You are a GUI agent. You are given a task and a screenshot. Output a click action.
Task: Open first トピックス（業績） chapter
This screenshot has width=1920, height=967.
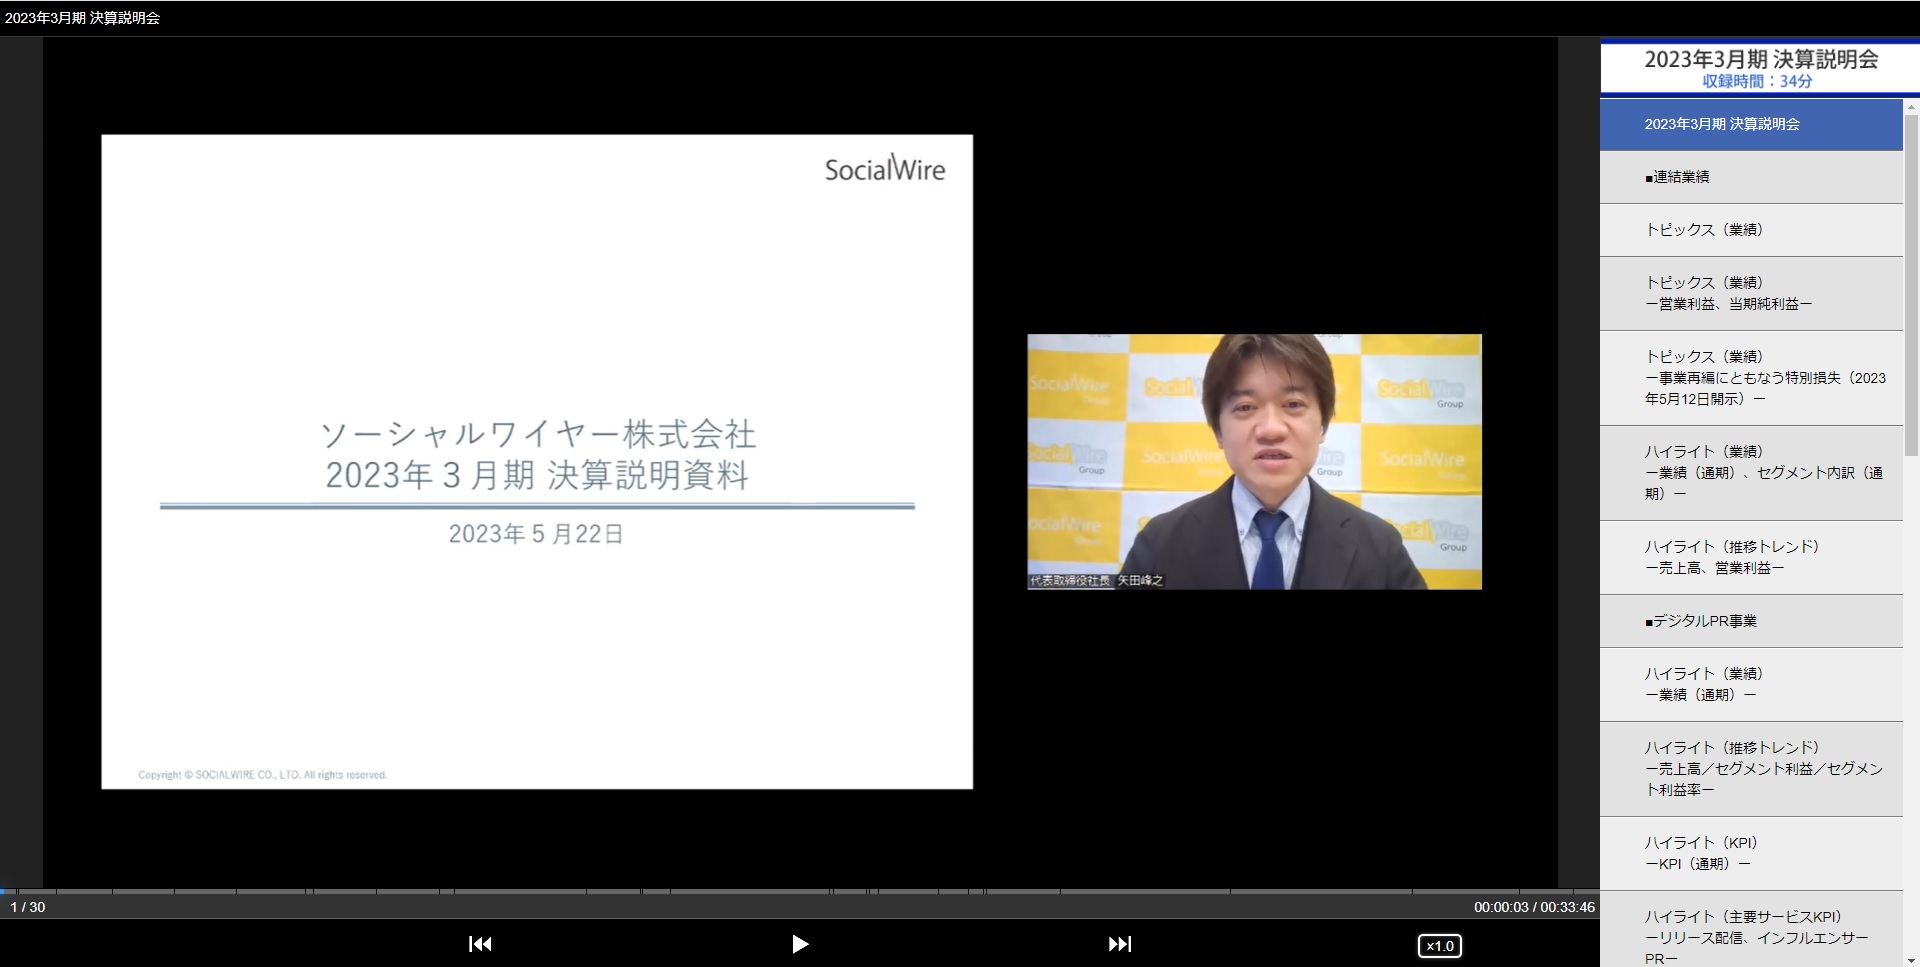tap(1751, 230)
